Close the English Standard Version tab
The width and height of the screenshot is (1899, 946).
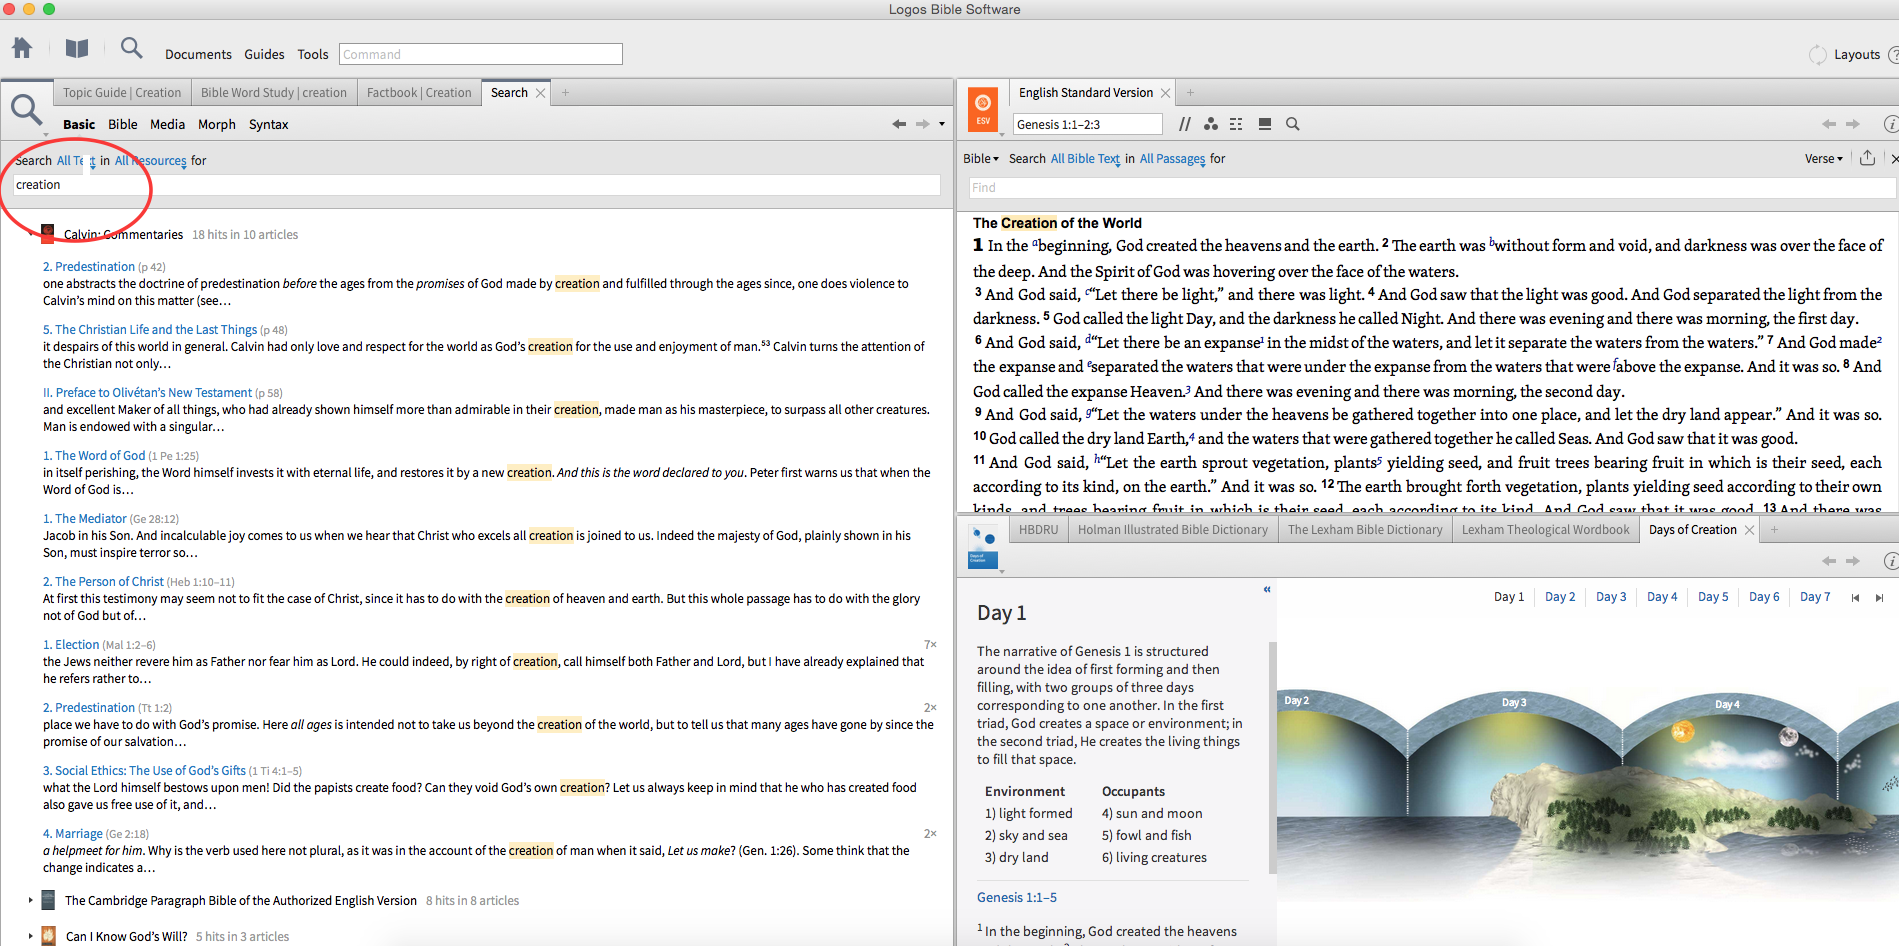coord(1165,93)
